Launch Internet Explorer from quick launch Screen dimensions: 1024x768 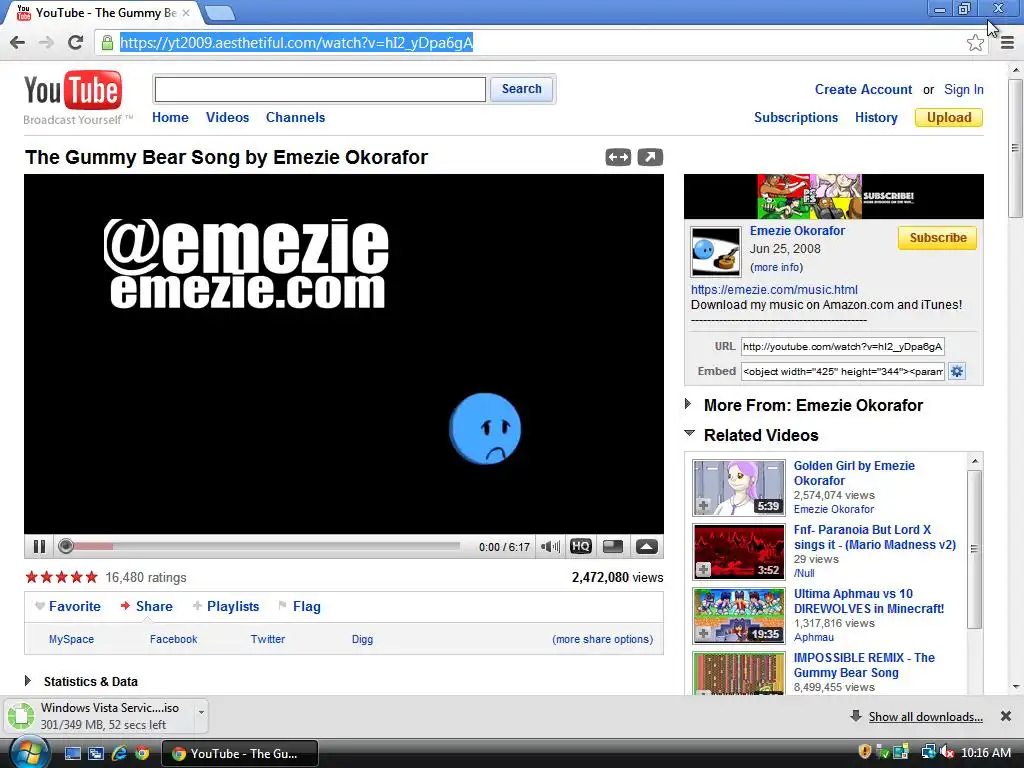coord(119,753)
